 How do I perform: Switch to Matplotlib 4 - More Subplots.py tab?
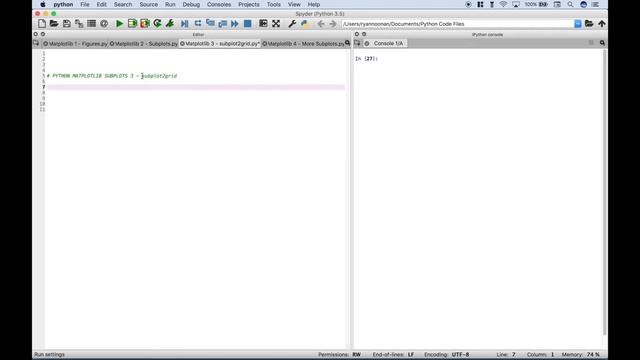pyautogui.click(x=303, y=43)
